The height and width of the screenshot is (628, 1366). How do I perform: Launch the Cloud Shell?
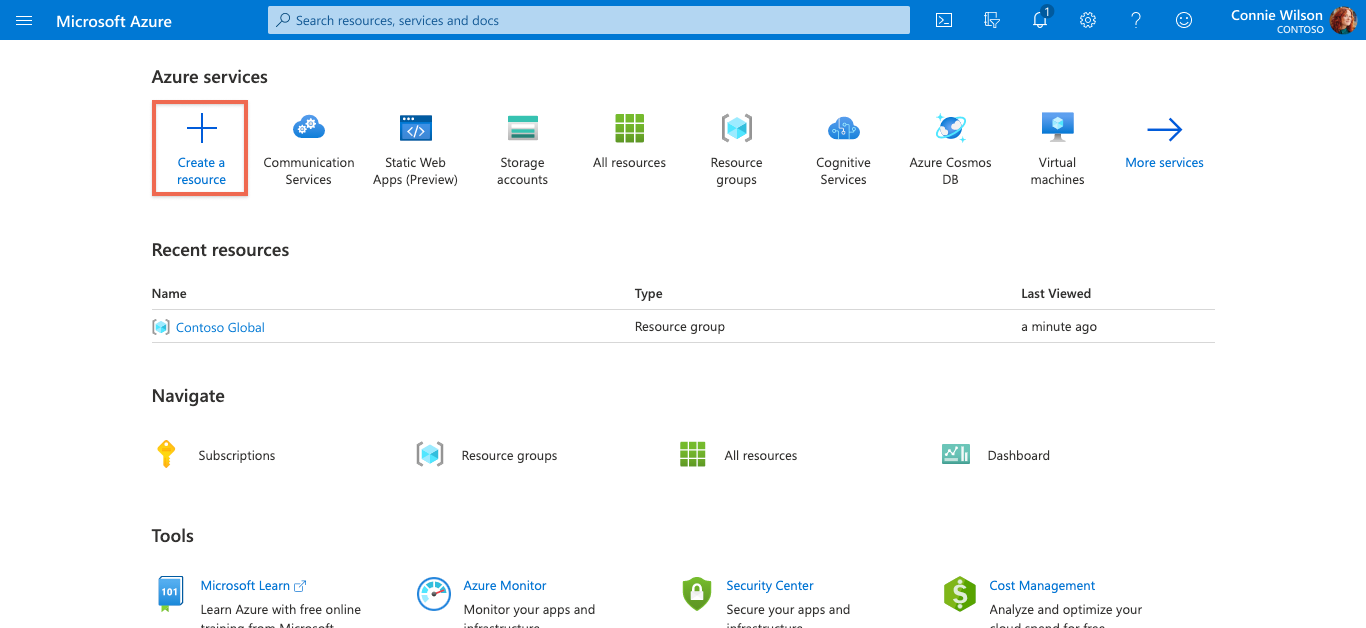pyautogui.click(x=943, y=20)
